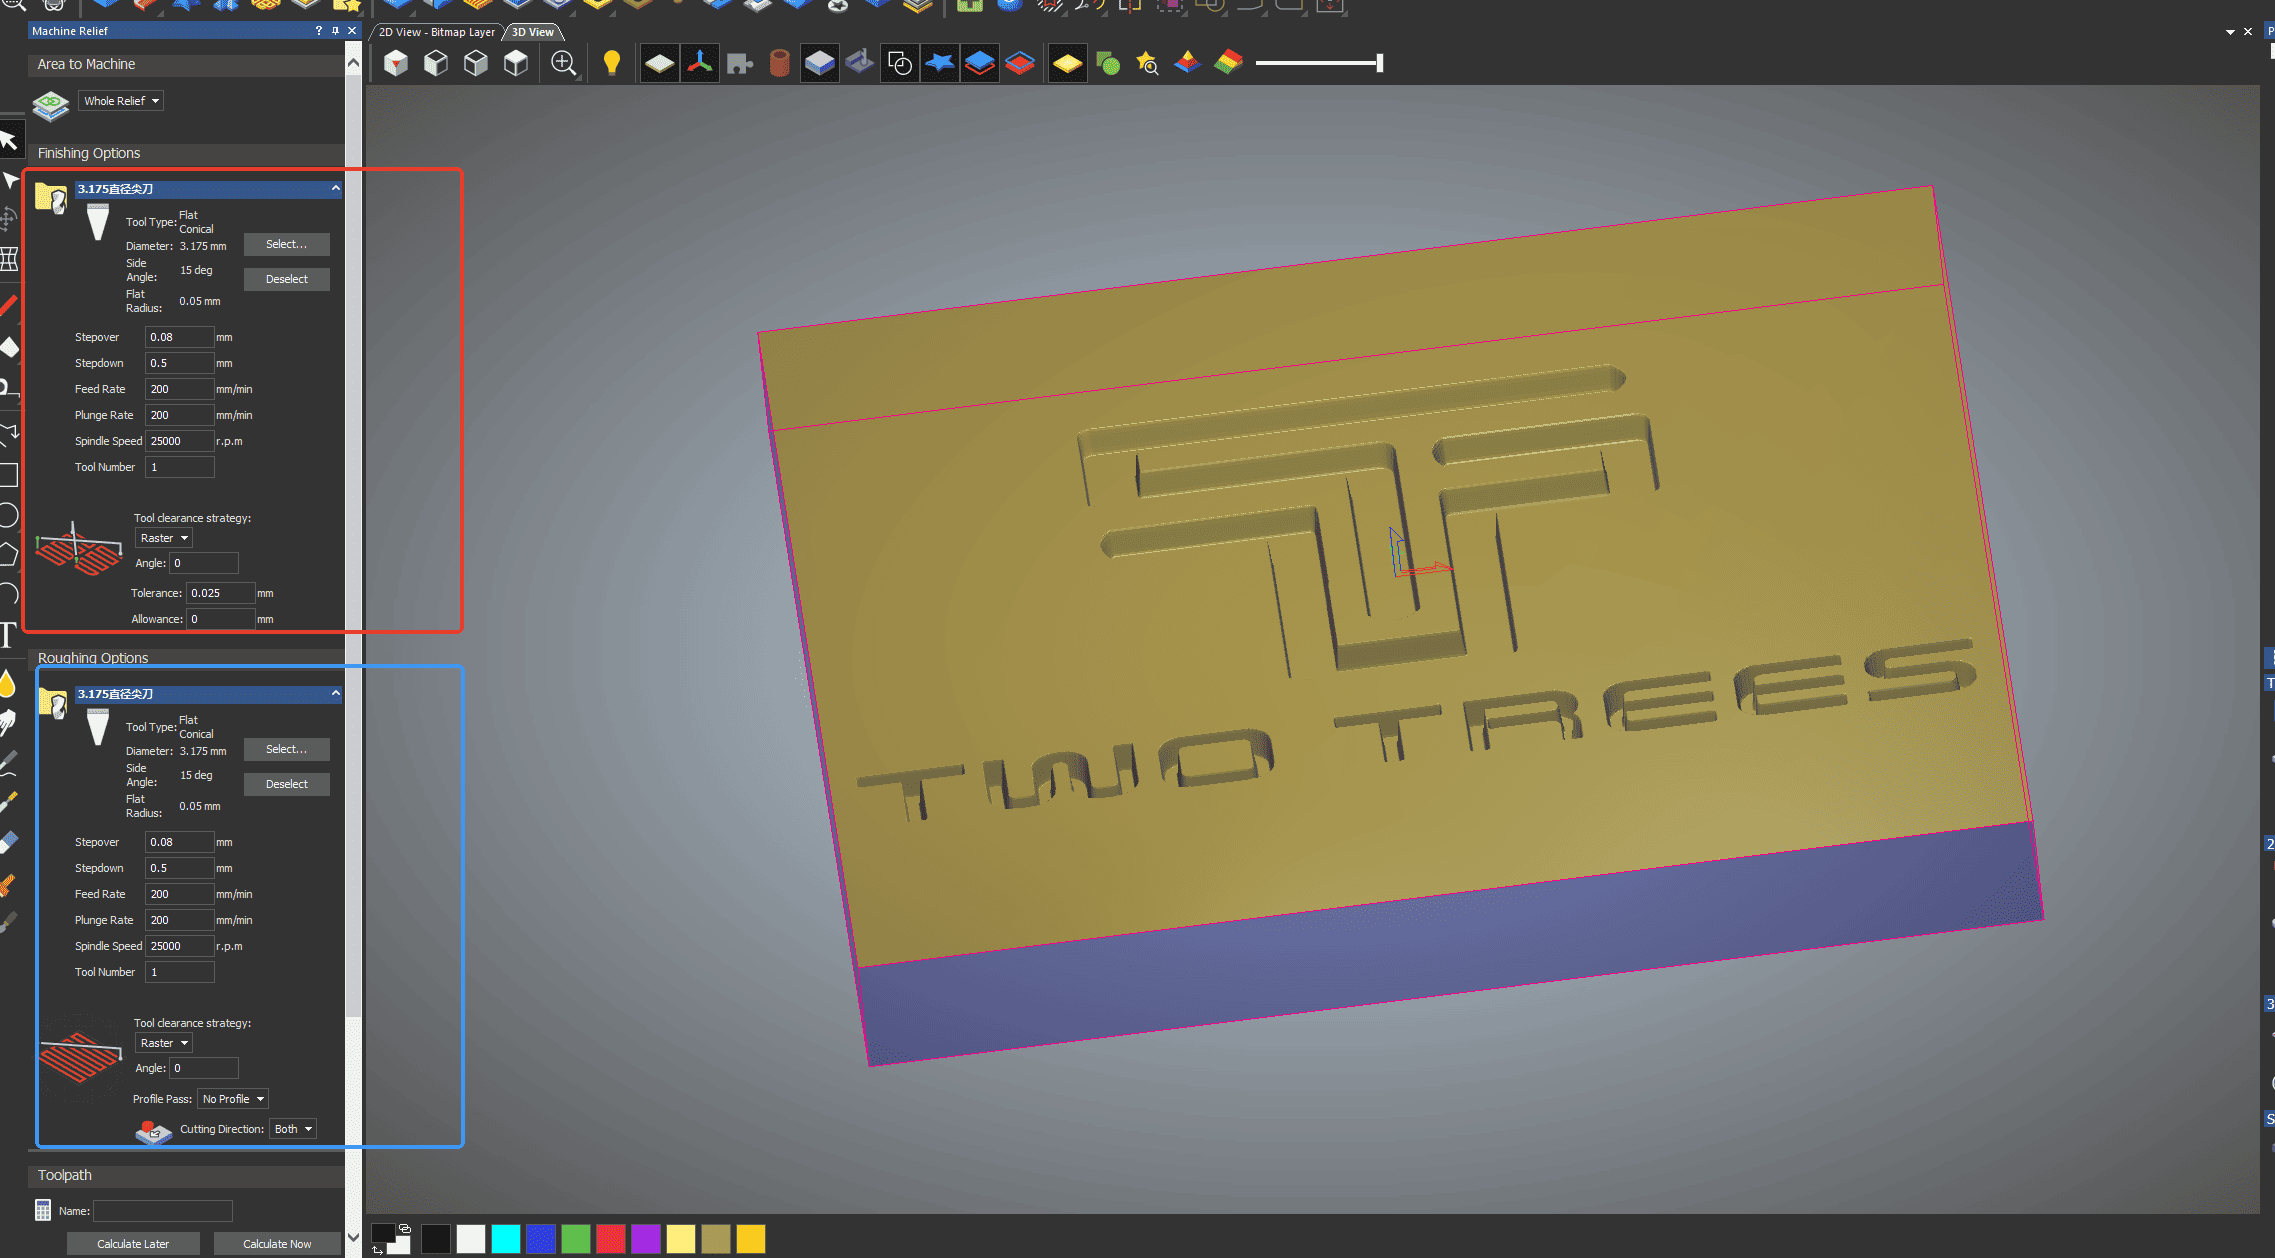Screen dimensions: 2275x1258
Task: Click the roughing Angle field
Action: pyautogui.click(x=204, y=1068)
